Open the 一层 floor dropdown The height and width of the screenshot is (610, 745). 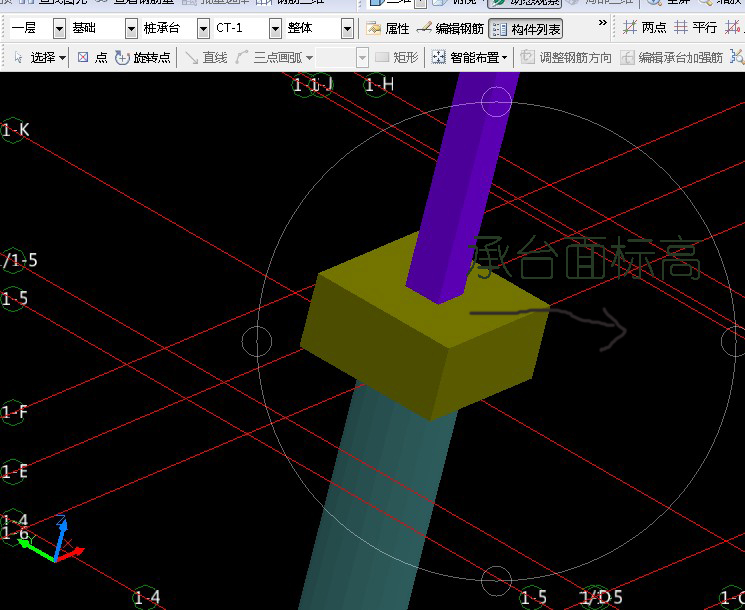59,29
